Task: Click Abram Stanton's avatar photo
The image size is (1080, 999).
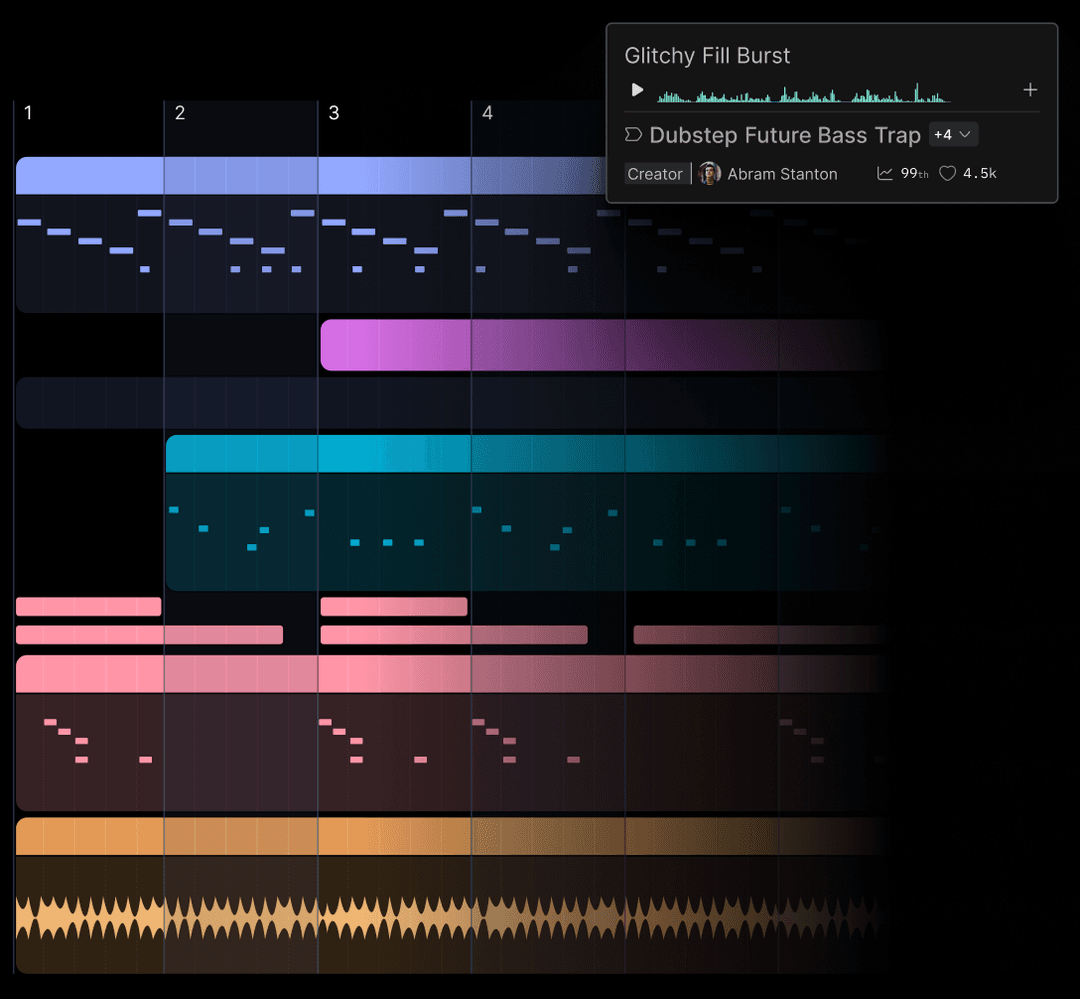Action: tap(710, 173)
